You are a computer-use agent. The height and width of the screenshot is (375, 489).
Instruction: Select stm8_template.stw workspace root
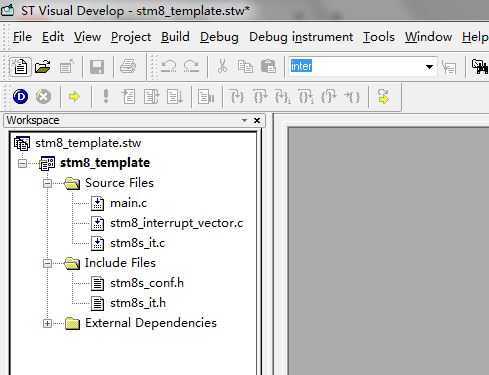tap(88, 143)
